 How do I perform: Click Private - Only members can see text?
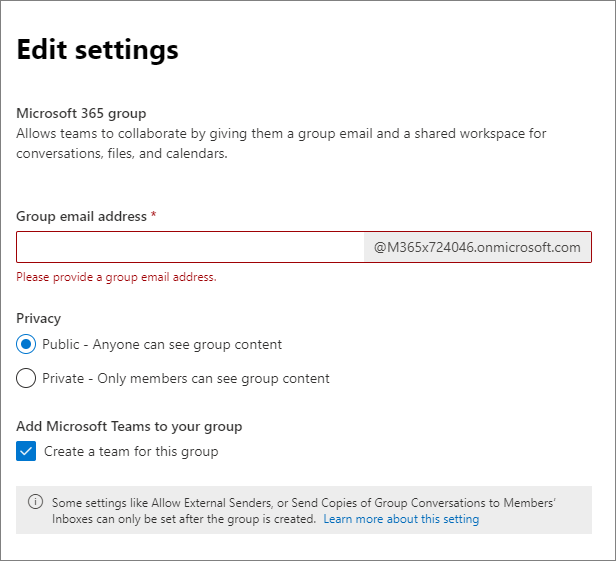pyautogui.click(x=186, y=378)
